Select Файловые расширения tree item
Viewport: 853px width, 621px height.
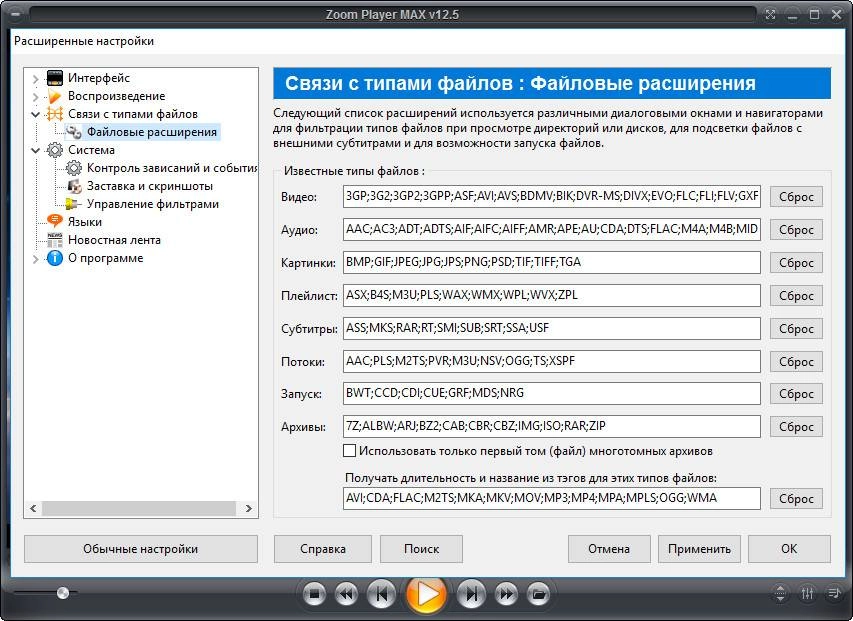click(152, 132)
